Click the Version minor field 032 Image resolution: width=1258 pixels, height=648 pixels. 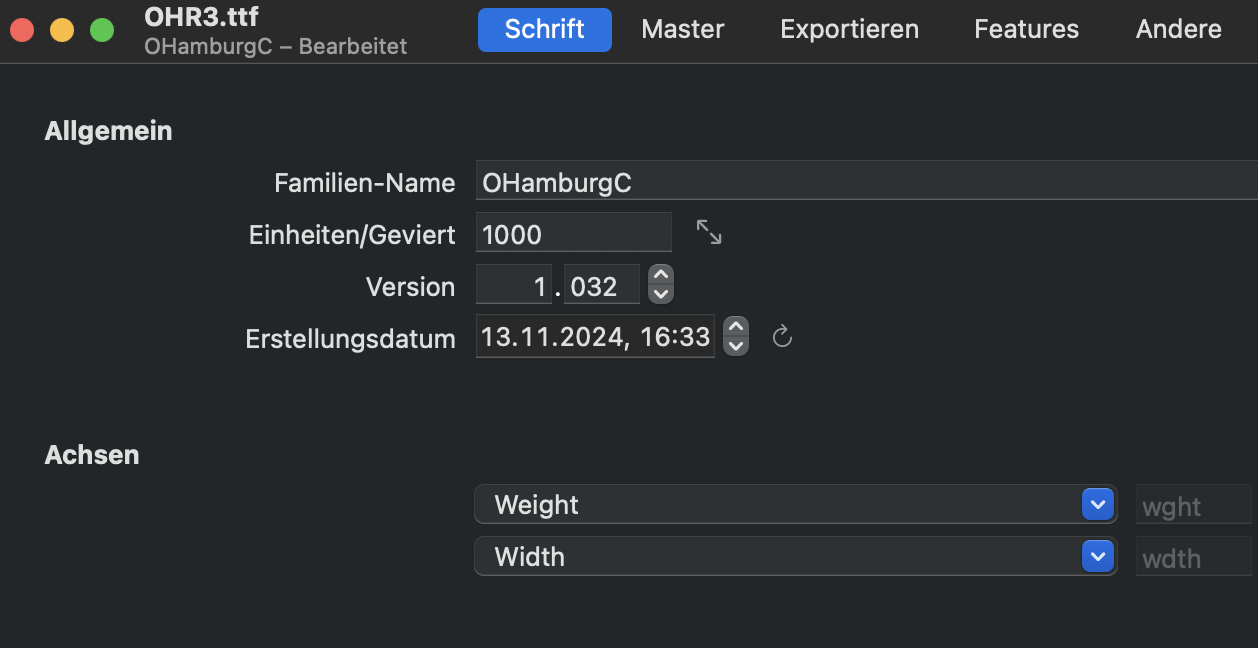coord(602,285)
